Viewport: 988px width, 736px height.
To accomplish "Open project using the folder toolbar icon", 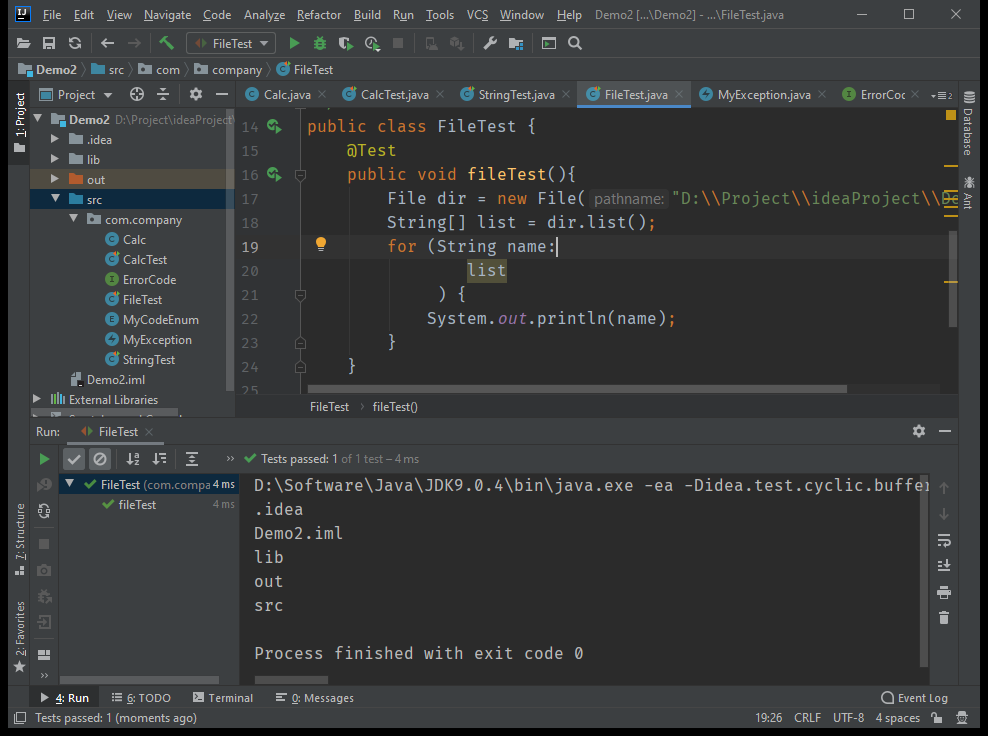I will (23, 43).
